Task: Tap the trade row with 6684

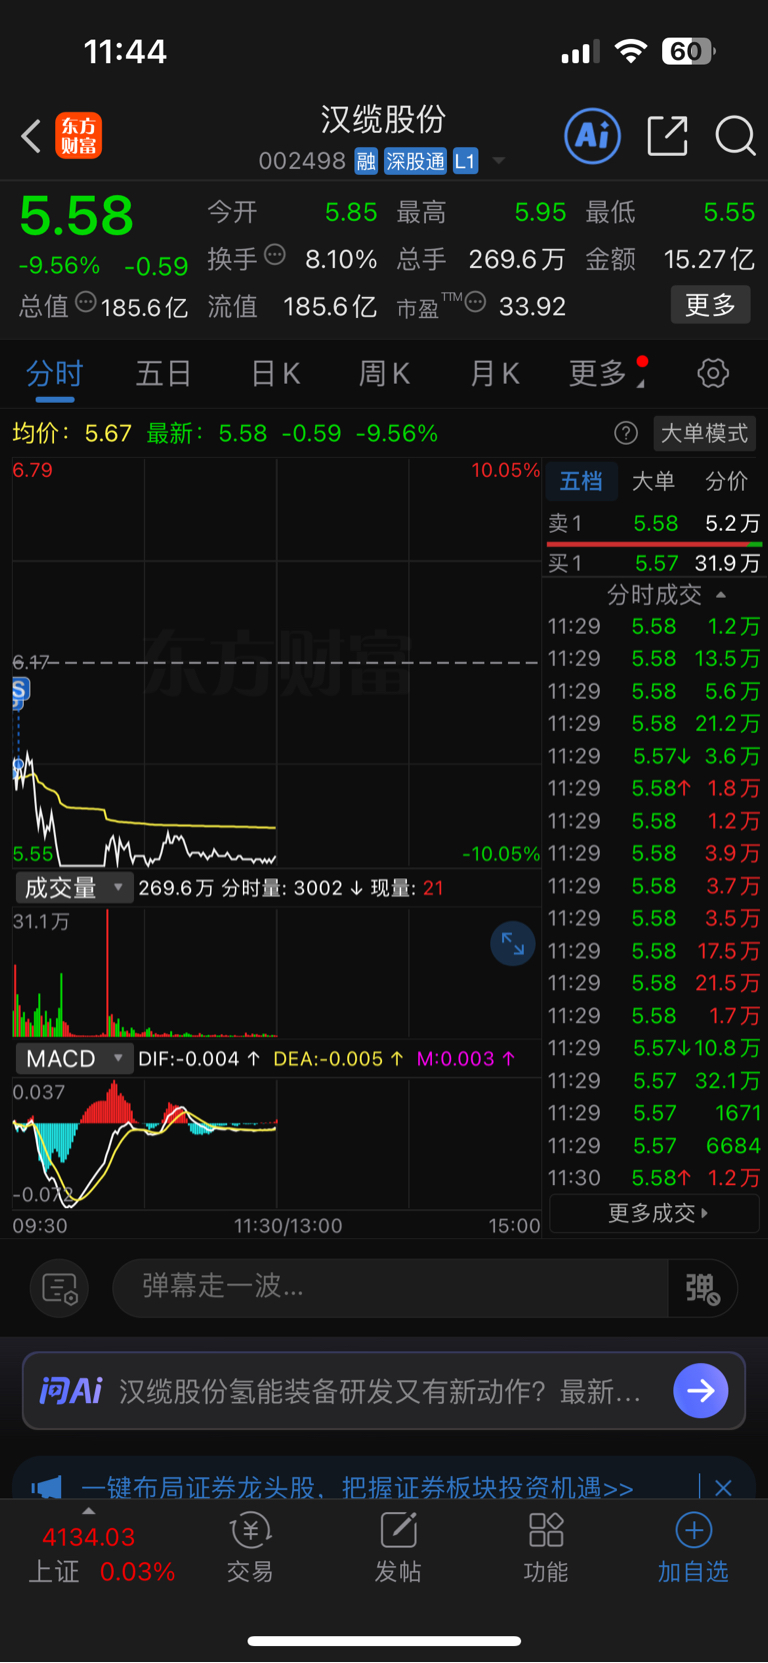Action: point(654,1146)
